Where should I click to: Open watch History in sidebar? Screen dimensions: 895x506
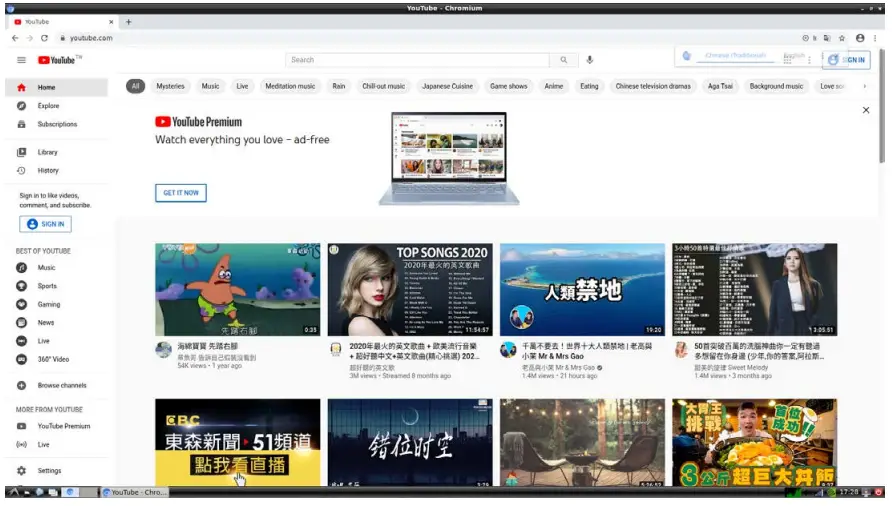click(48, 170)
